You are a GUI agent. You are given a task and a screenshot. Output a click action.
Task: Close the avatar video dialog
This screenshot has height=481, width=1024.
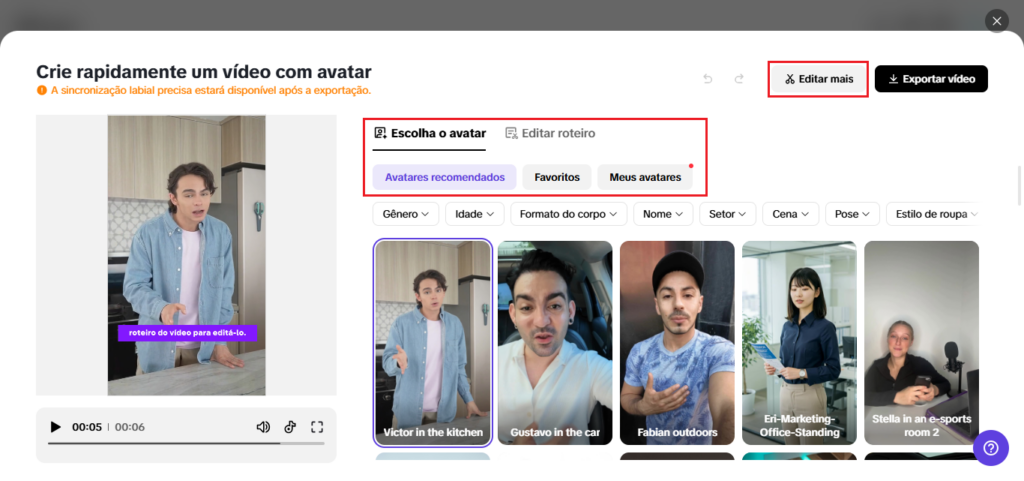pos(997,21)
